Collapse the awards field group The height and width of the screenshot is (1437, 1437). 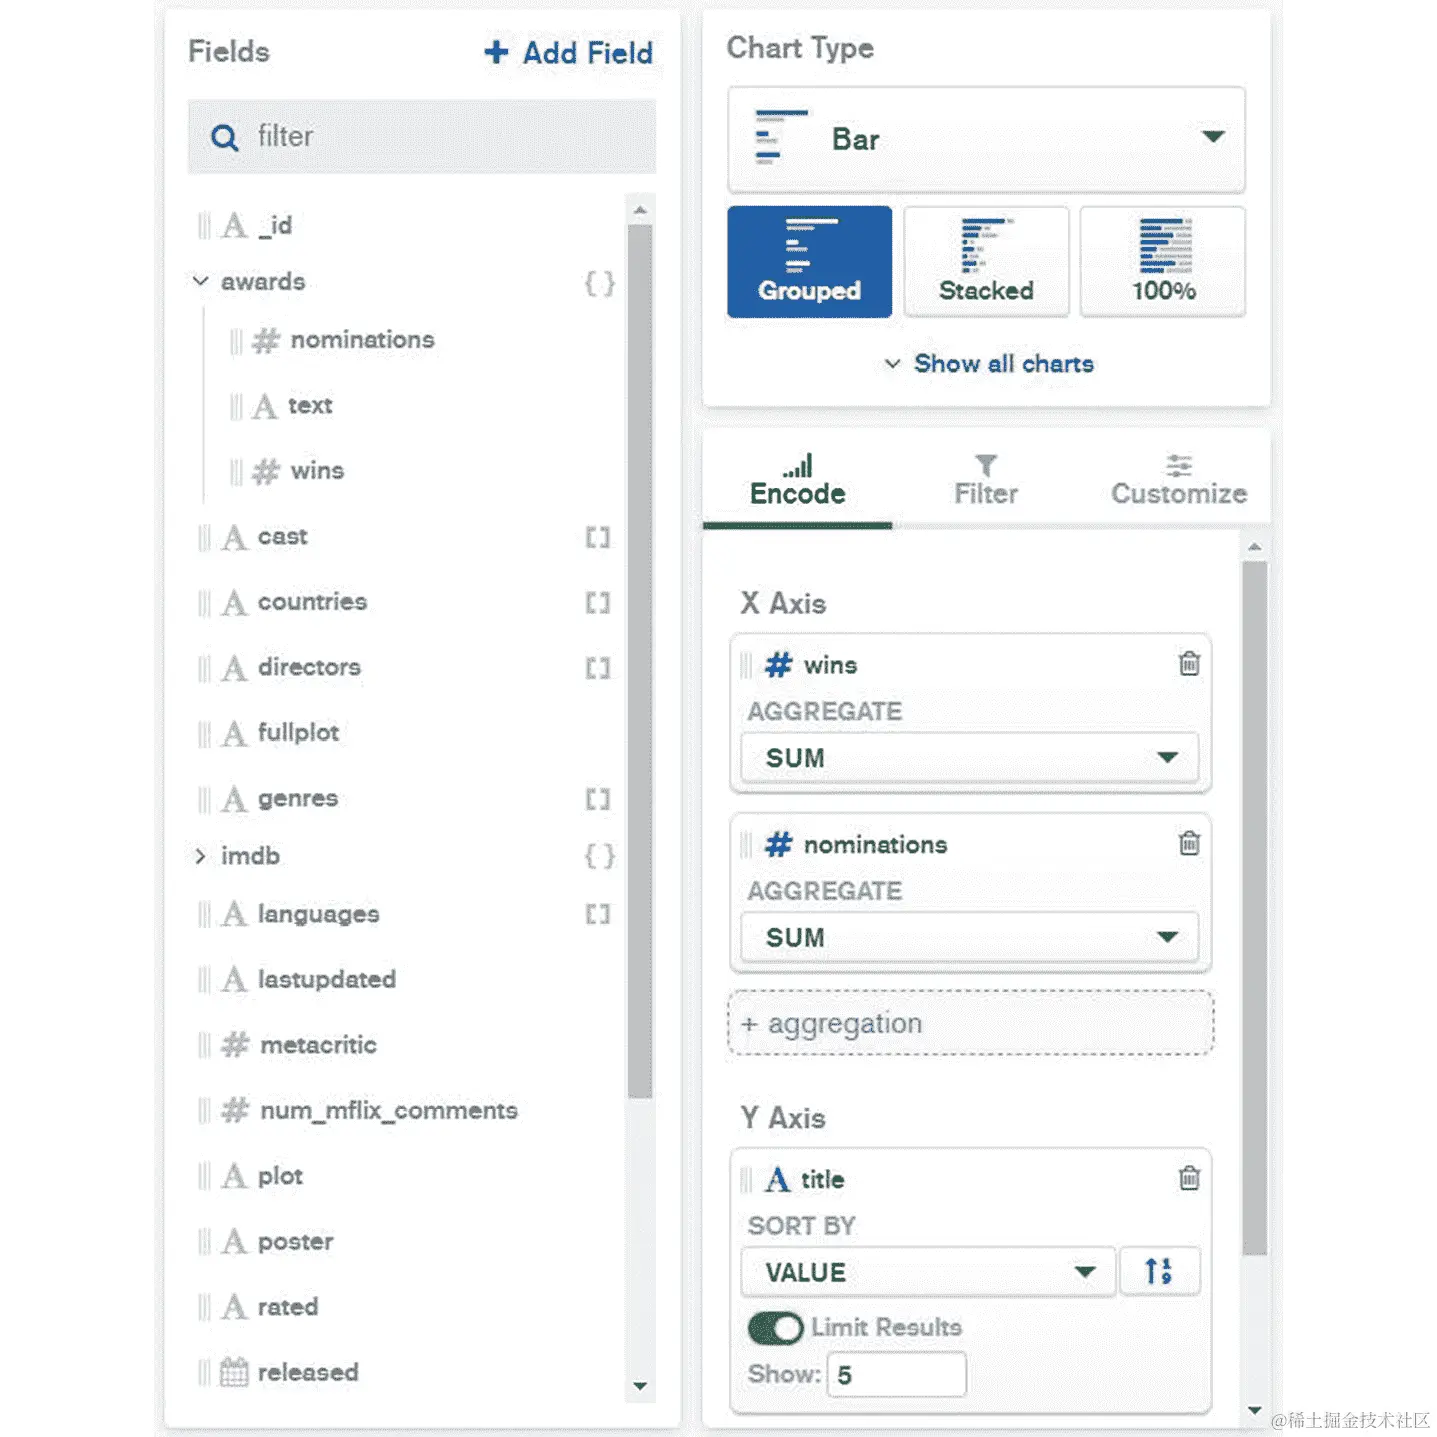[201, 281]
